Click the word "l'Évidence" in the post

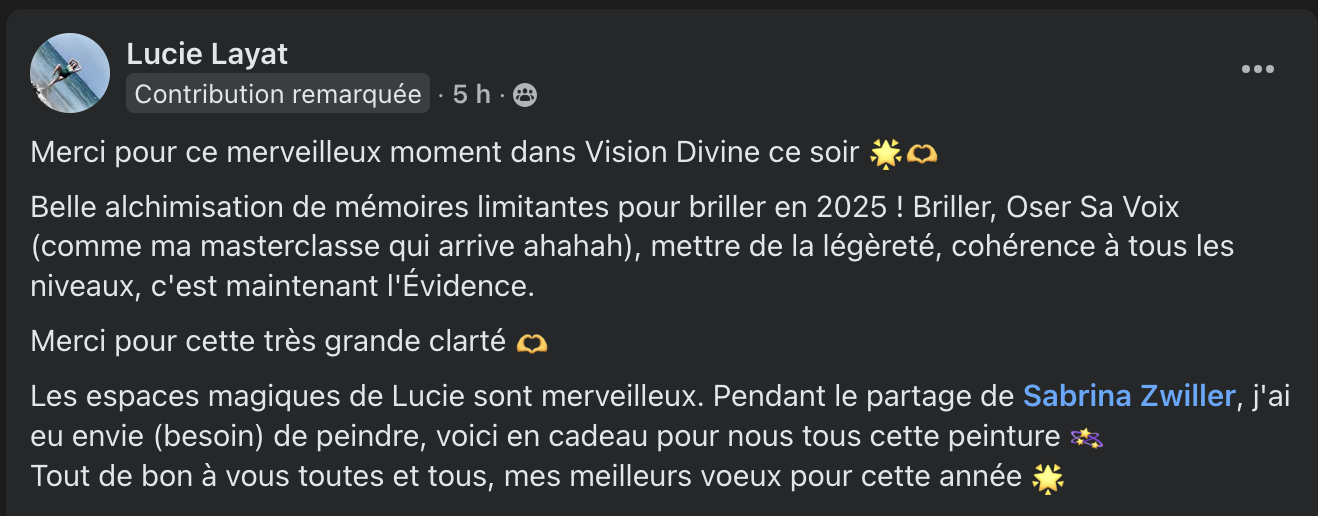pos(461,286)
